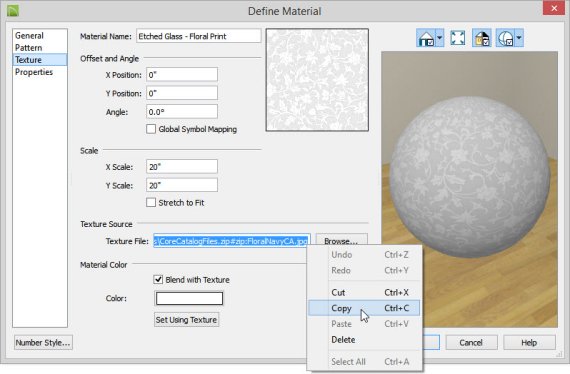Click the 3D sphere material preview

pos(469,189)
